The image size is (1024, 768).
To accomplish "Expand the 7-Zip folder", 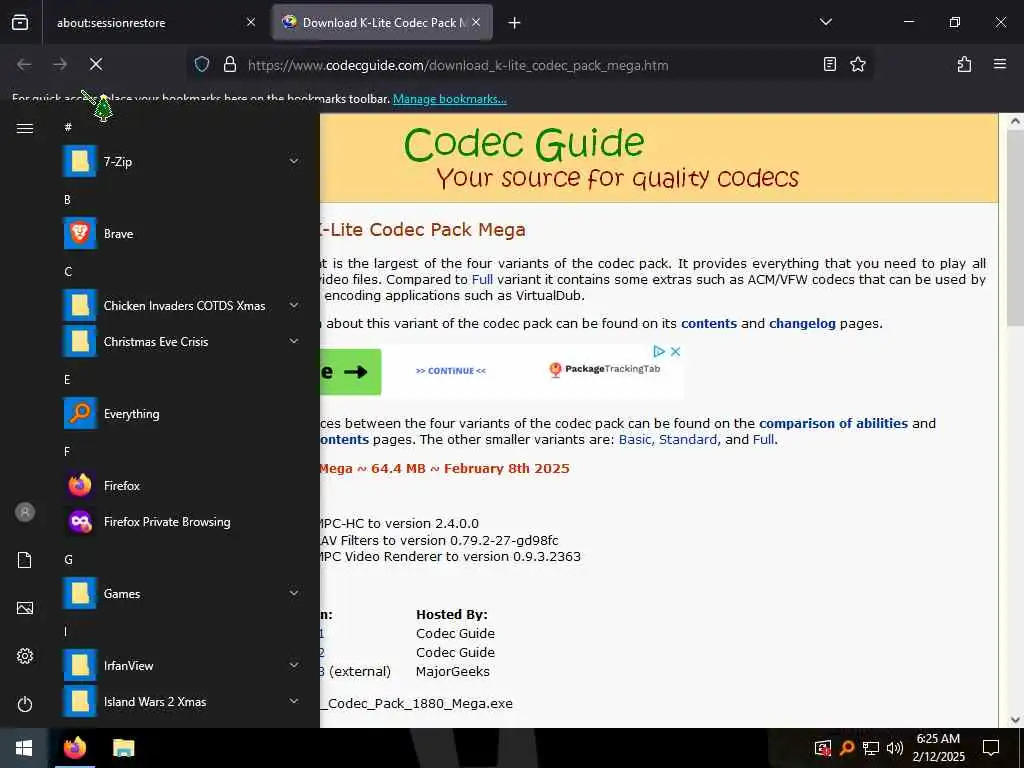I will coord(182,161).
